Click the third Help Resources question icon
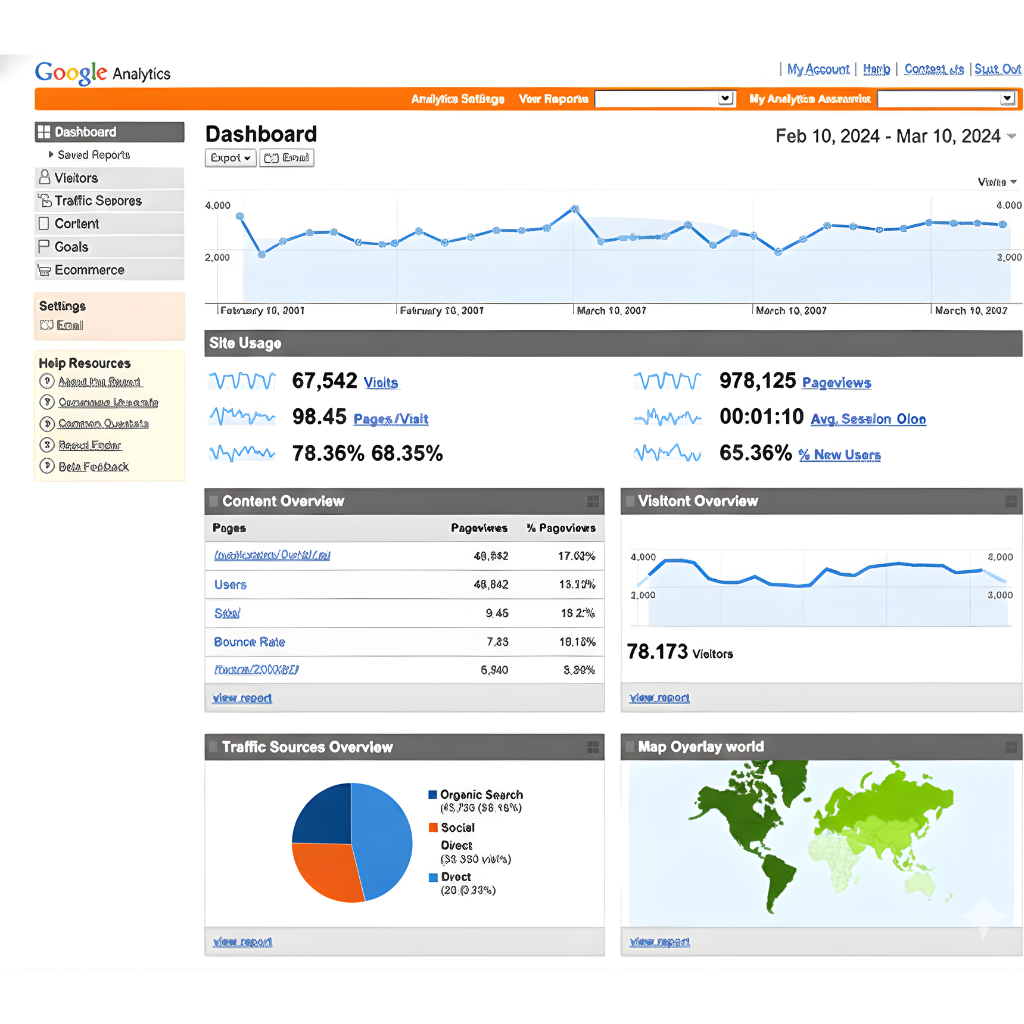Image resolution: width=1024 pixels, height=1024 pixels. tap(46, 424)
